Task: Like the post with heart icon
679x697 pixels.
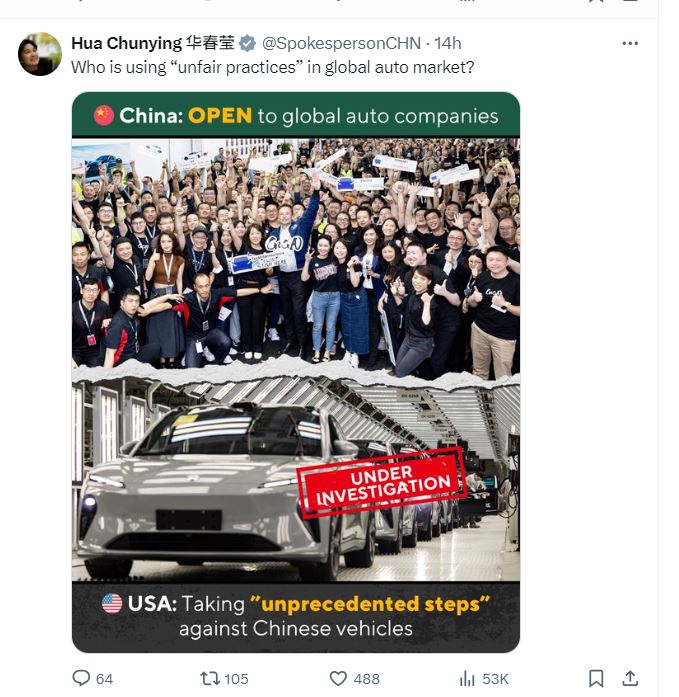Action: (x=338, y=678)
